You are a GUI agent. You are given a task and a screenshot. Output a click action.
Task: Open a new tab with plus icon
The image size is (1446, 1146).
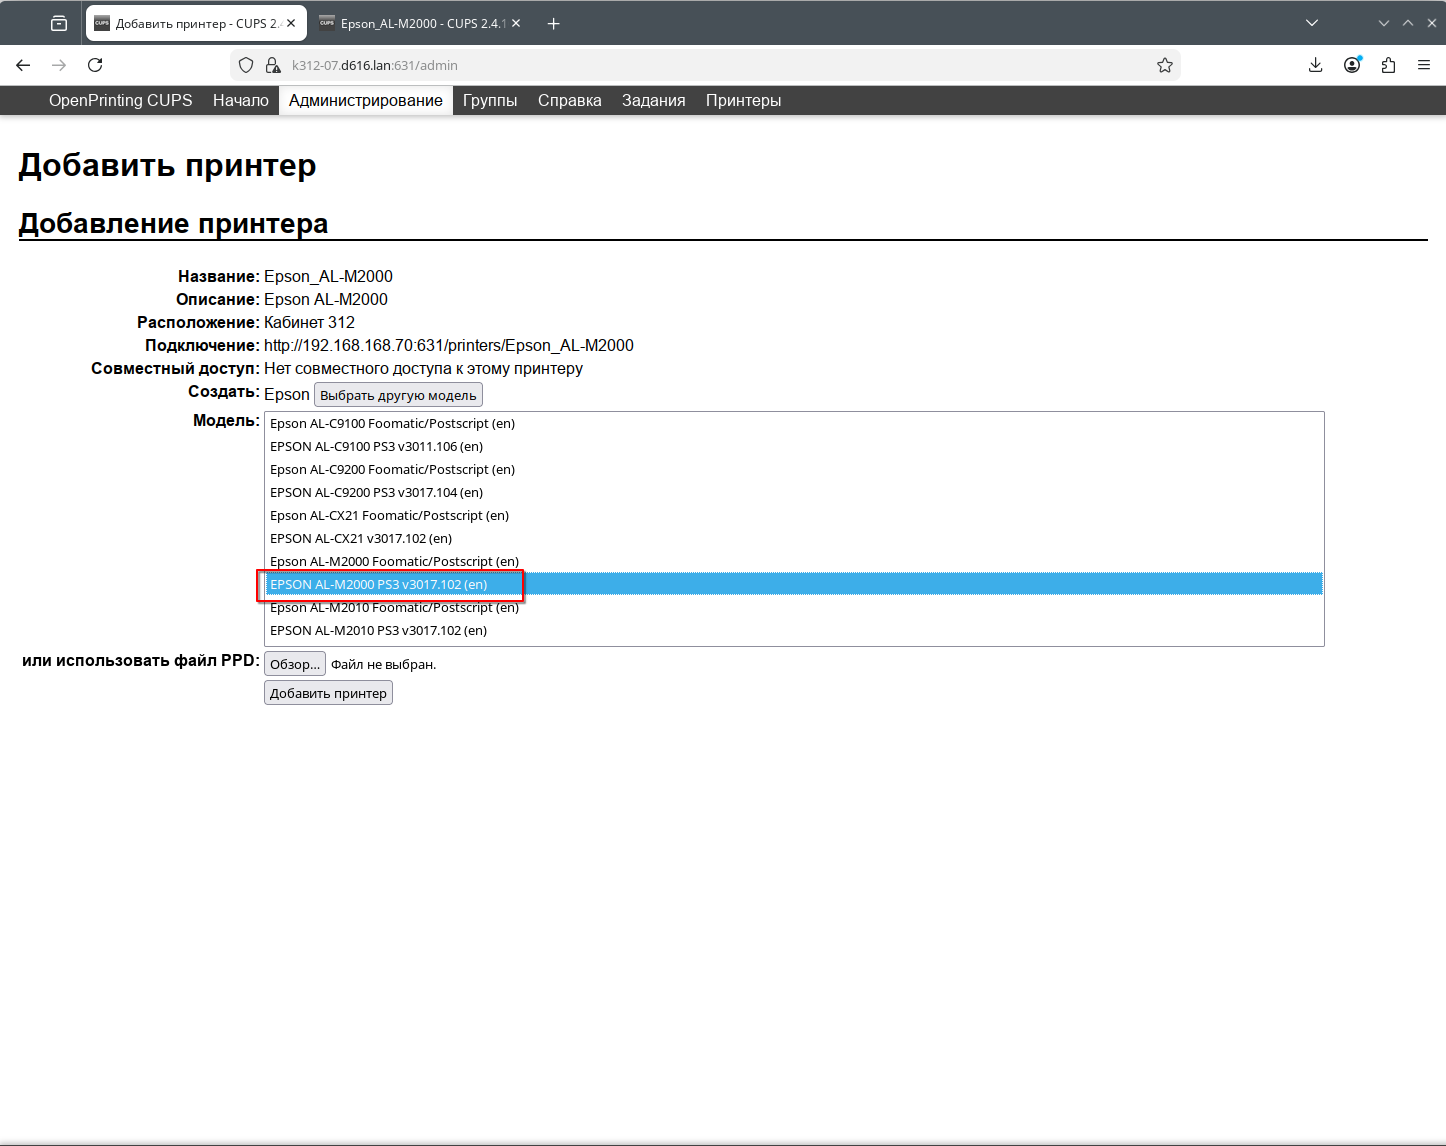(x=554, y=23)
